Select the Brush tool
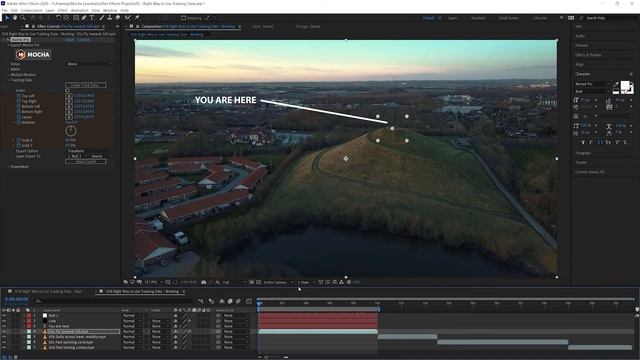This screenshot has height=360, width=640. (x=102, y=18)
